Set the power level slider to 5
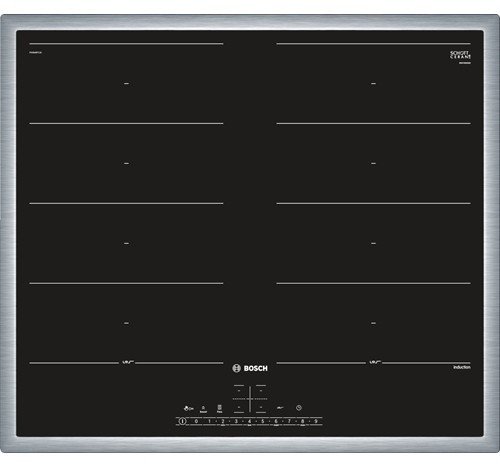500x464 pixels. click(262, 421)
